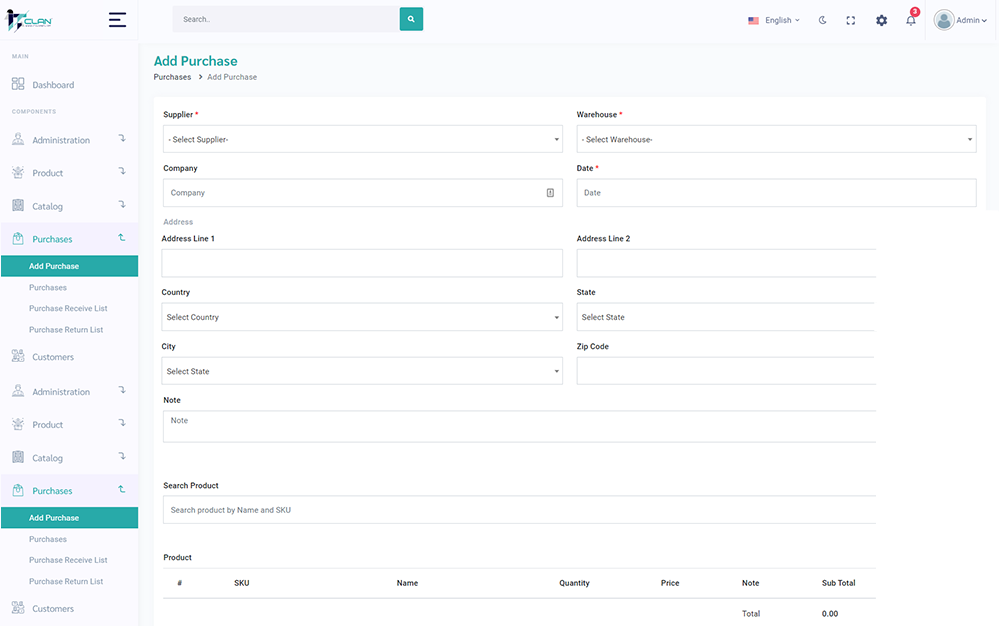Toggle the hamburger sidebar menu icon
This screenshot has height=626, width=999.
coord(117,20)
